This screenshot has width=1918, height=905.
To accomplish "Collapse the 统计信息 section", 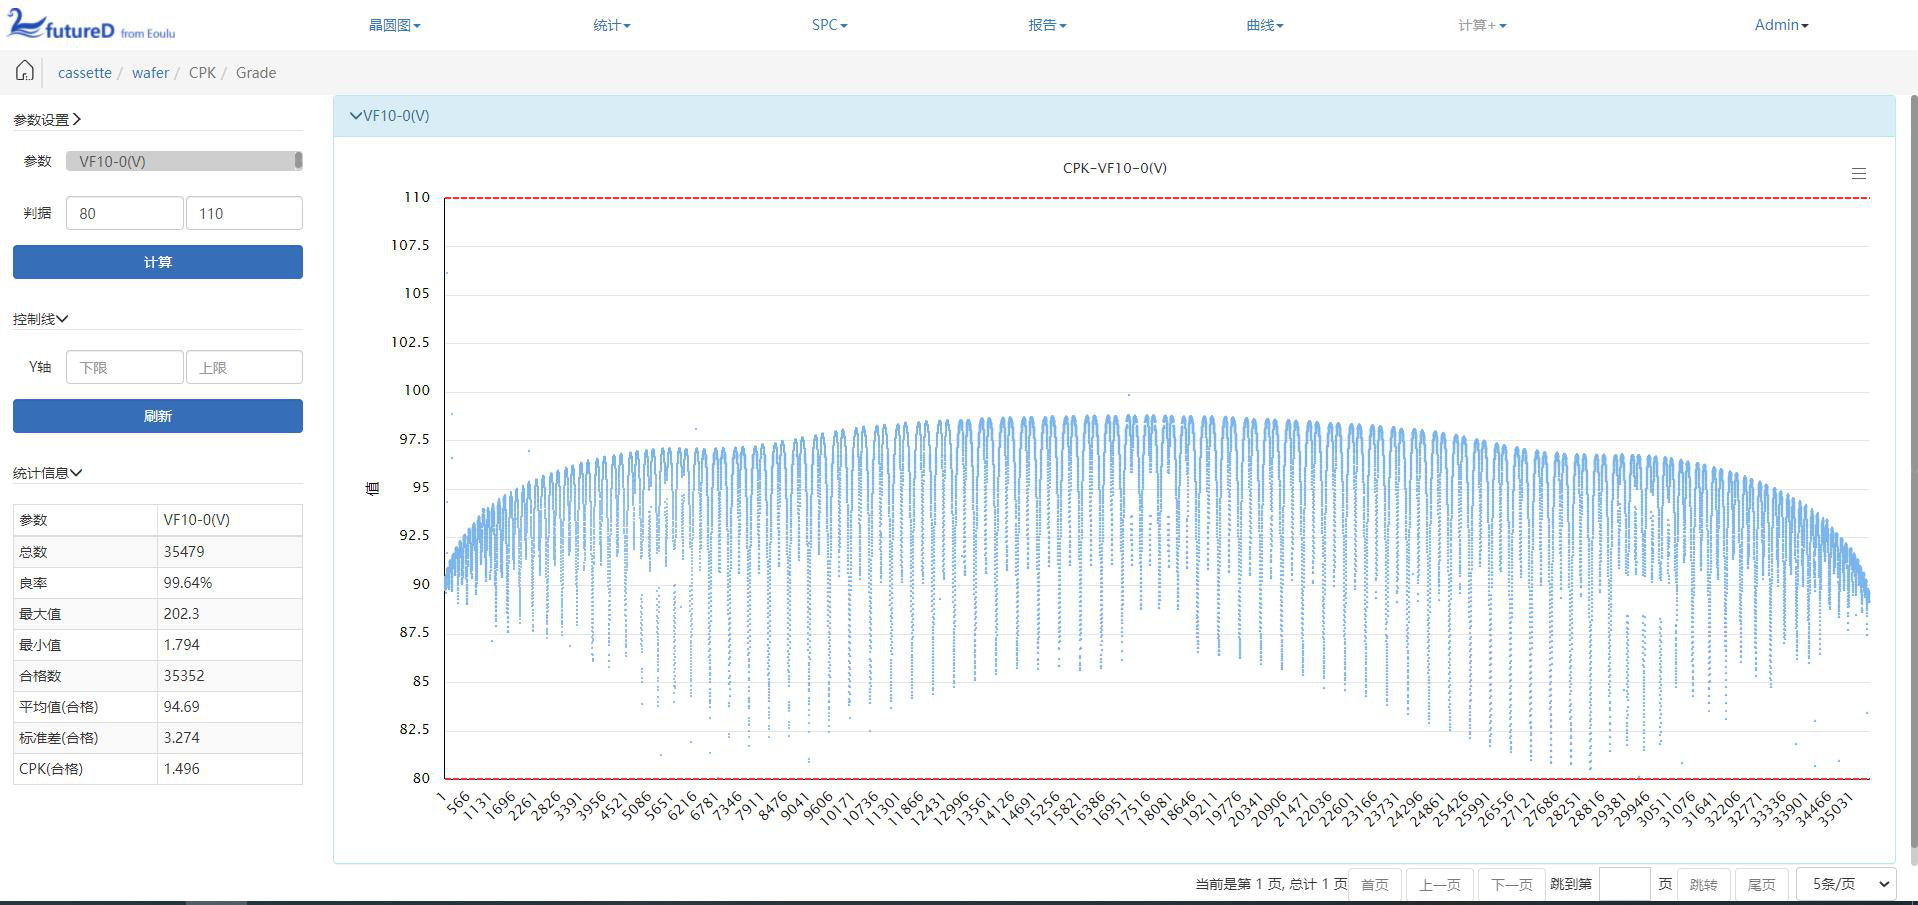I will pyautogui.click(x=47, y=473).
